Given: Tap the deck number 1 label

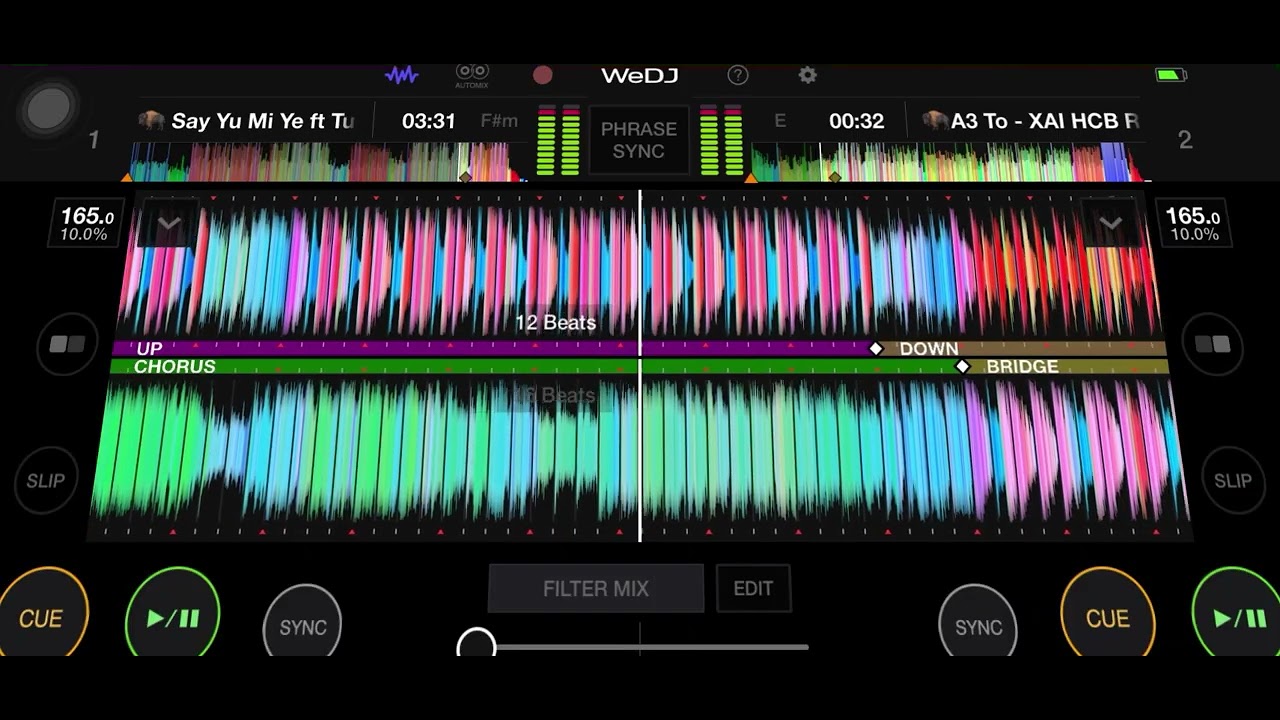Looking at the screenshot, I should [x=94, y=140].
